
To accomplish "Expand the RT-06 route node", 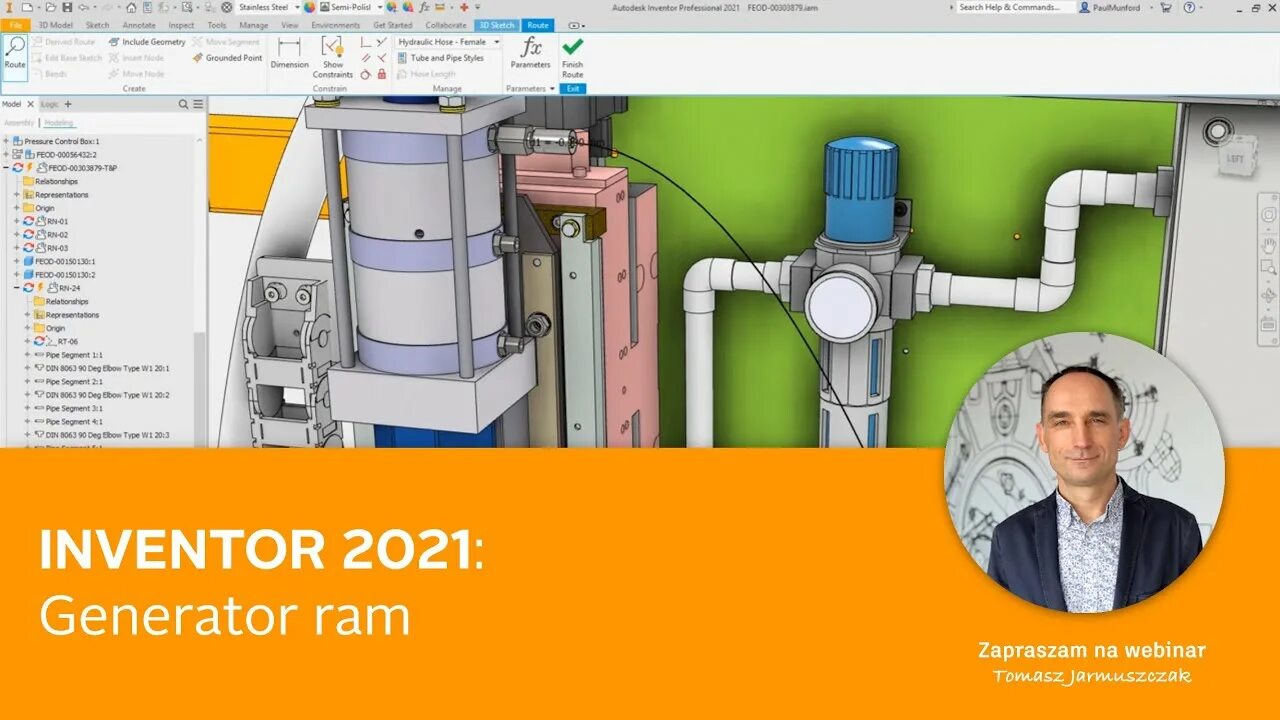I will coord(27,341).
